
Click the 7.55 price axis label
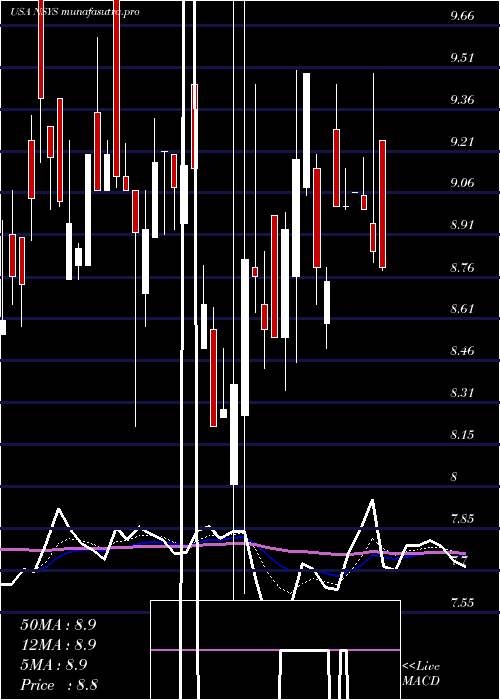[462, 603]
